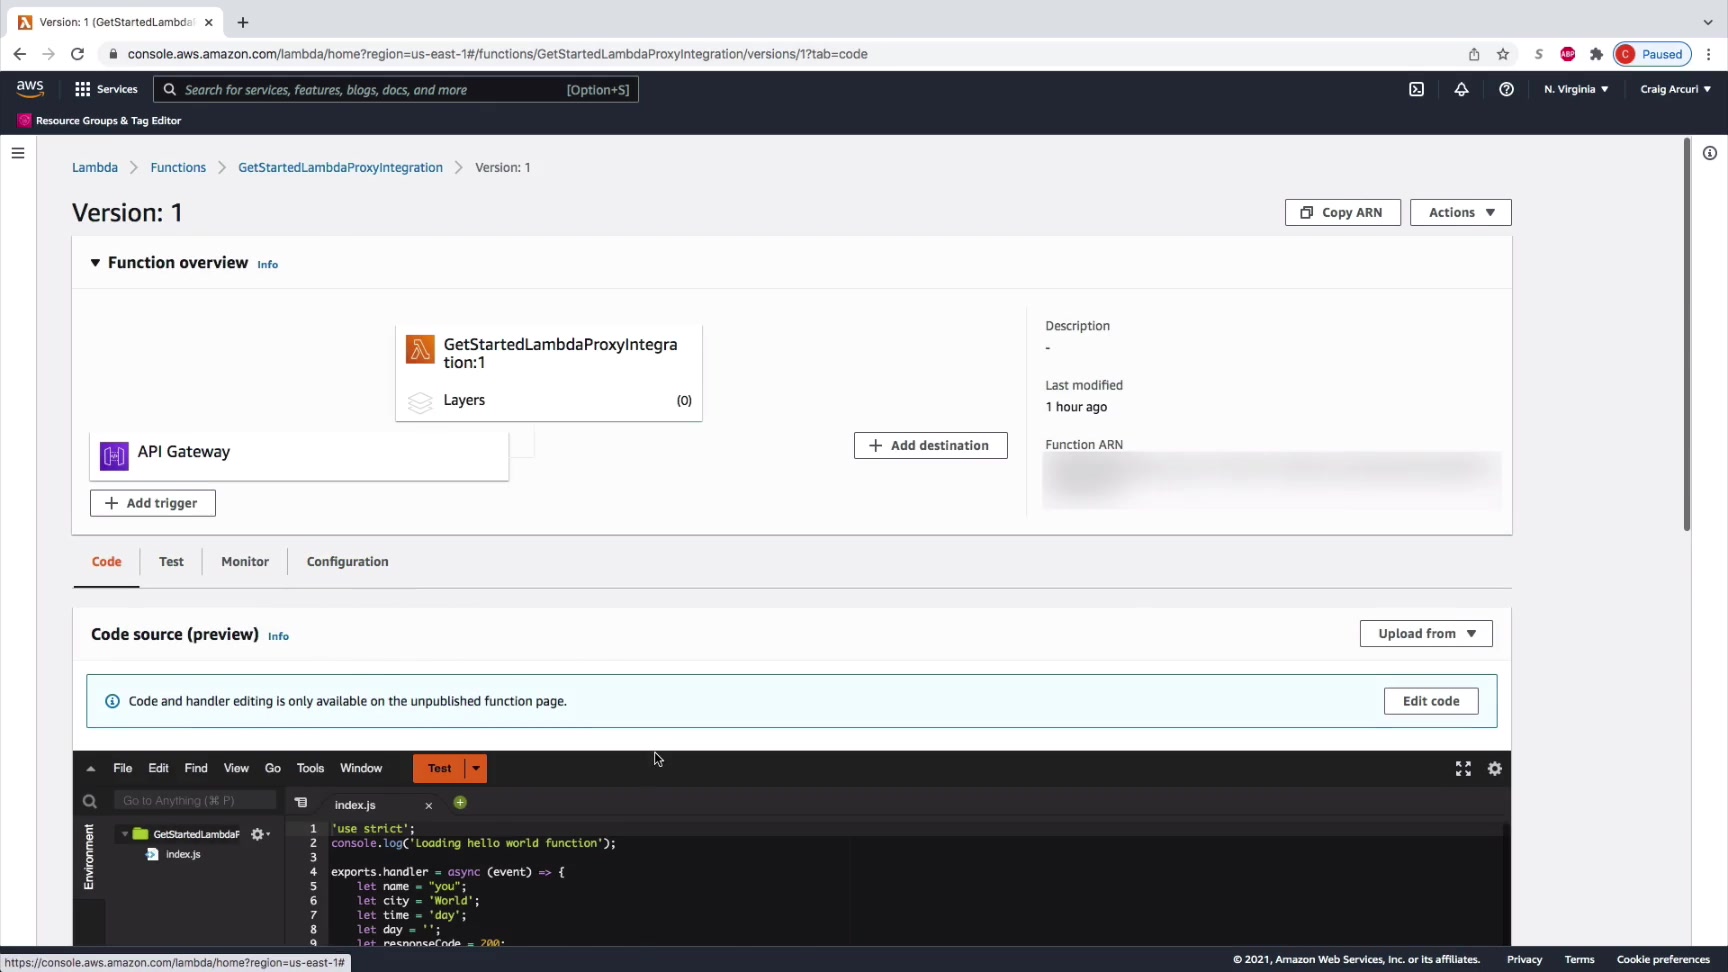Go to Functions breadcrumb link
Screen dimensions: 1728x972
click(x=178, y=167)
